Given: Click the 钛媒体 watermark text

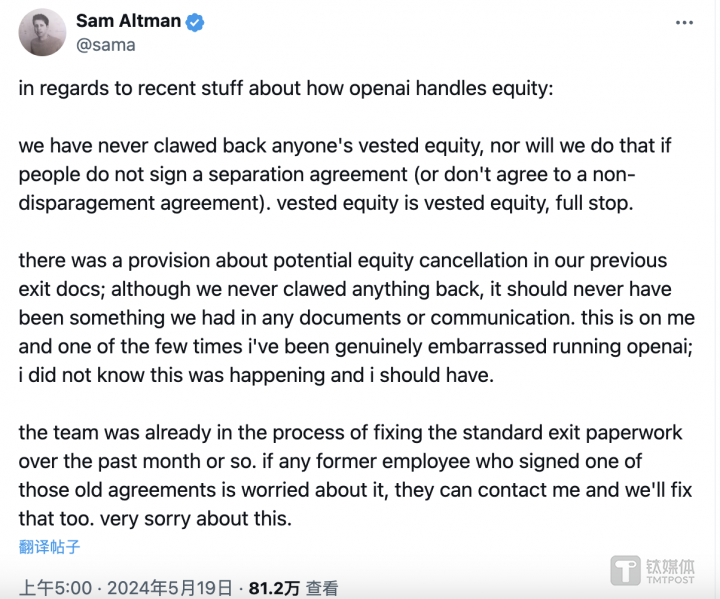Looking at the screenshot, I should click(674, 564).
